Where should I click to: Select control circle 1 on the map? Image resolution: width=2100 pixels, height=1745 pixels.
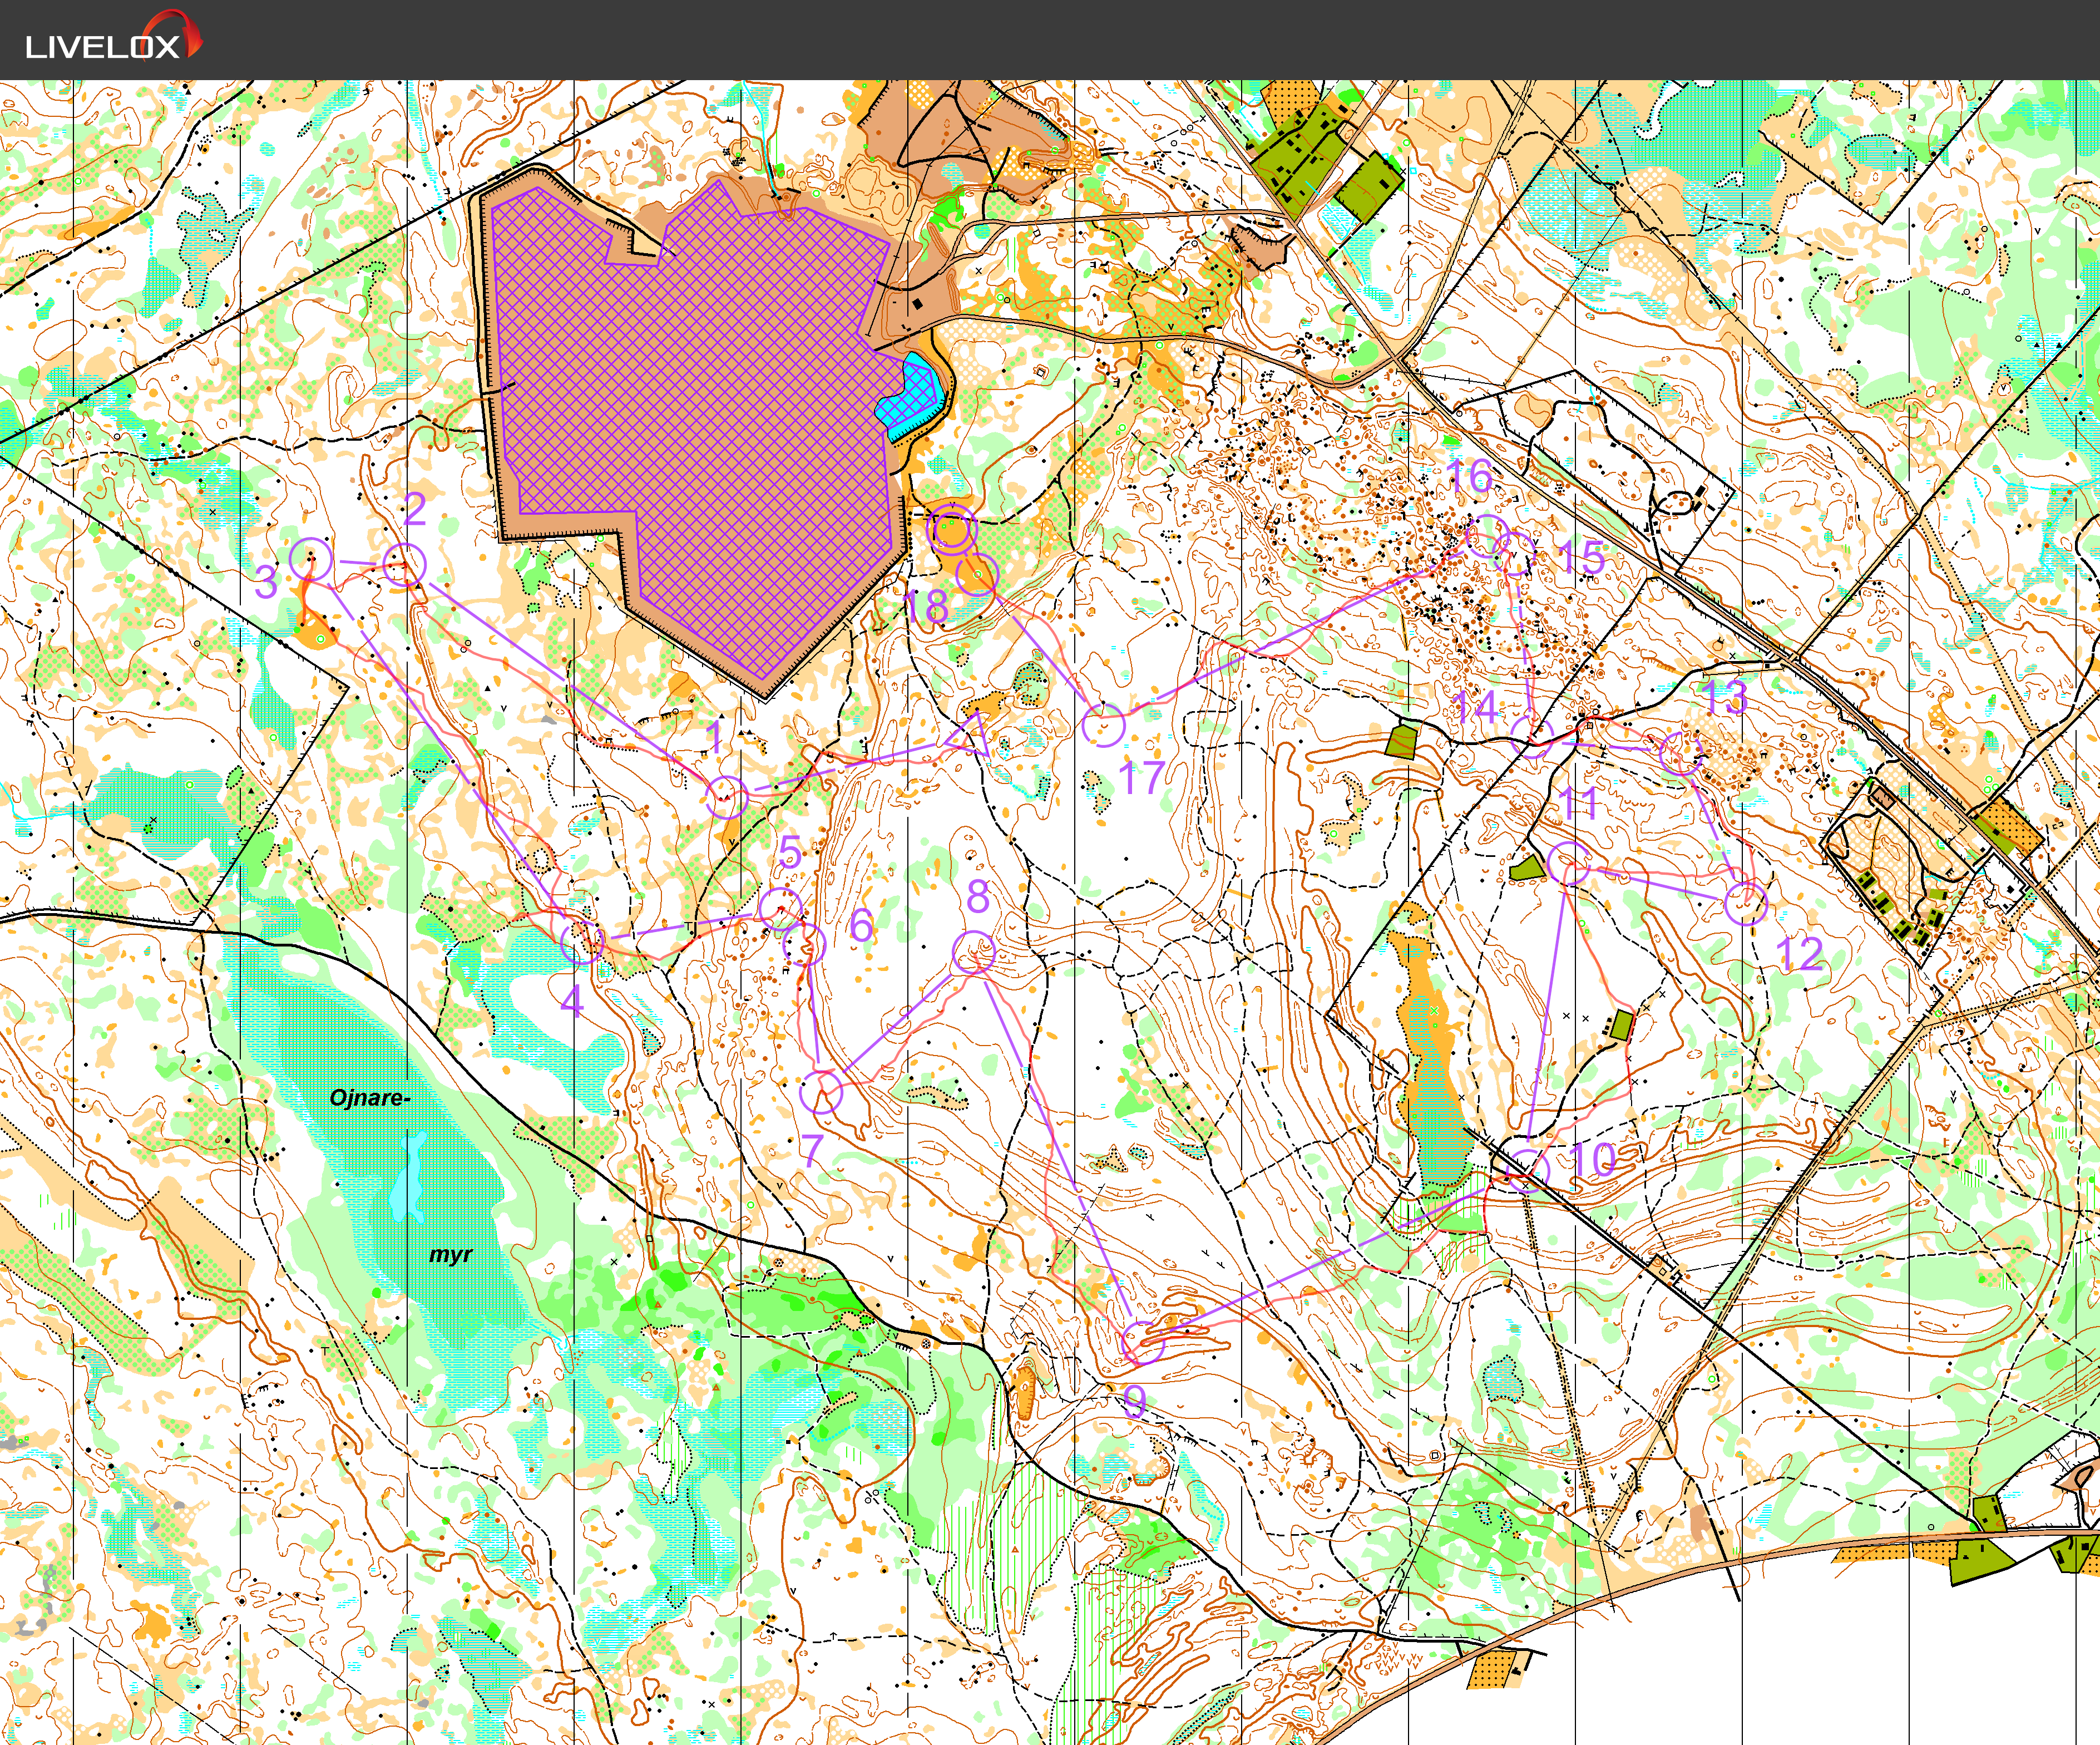[x=727, y=797]
